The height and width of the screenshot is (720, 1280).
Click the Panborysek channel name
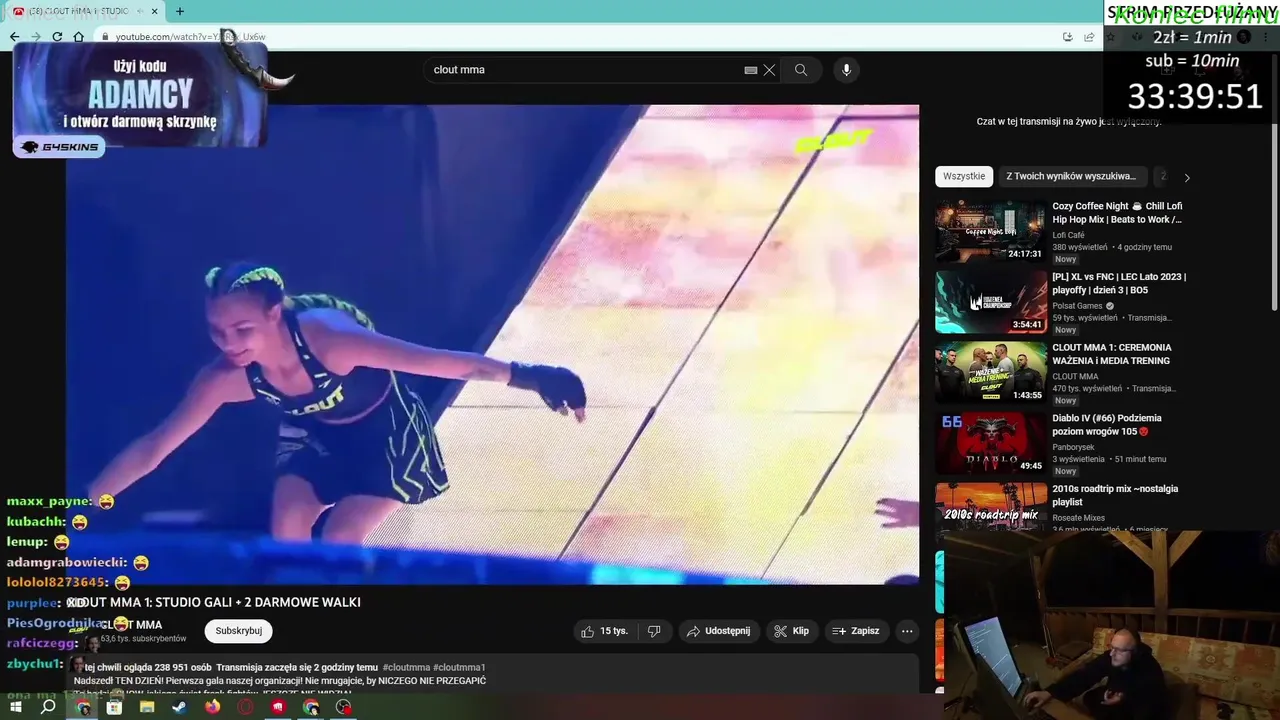tap(1074, 447)
